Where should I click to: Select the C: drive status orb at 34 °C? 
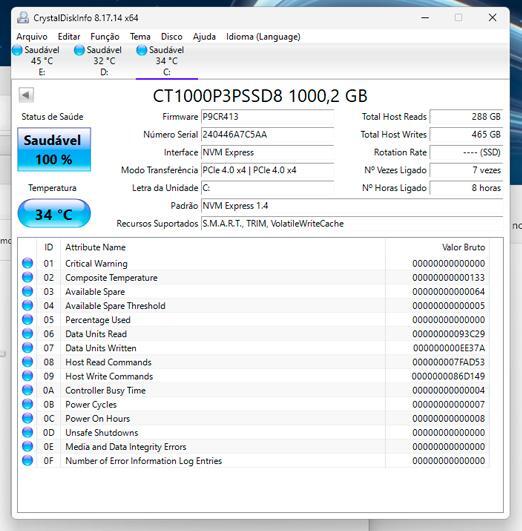[142, 50]
